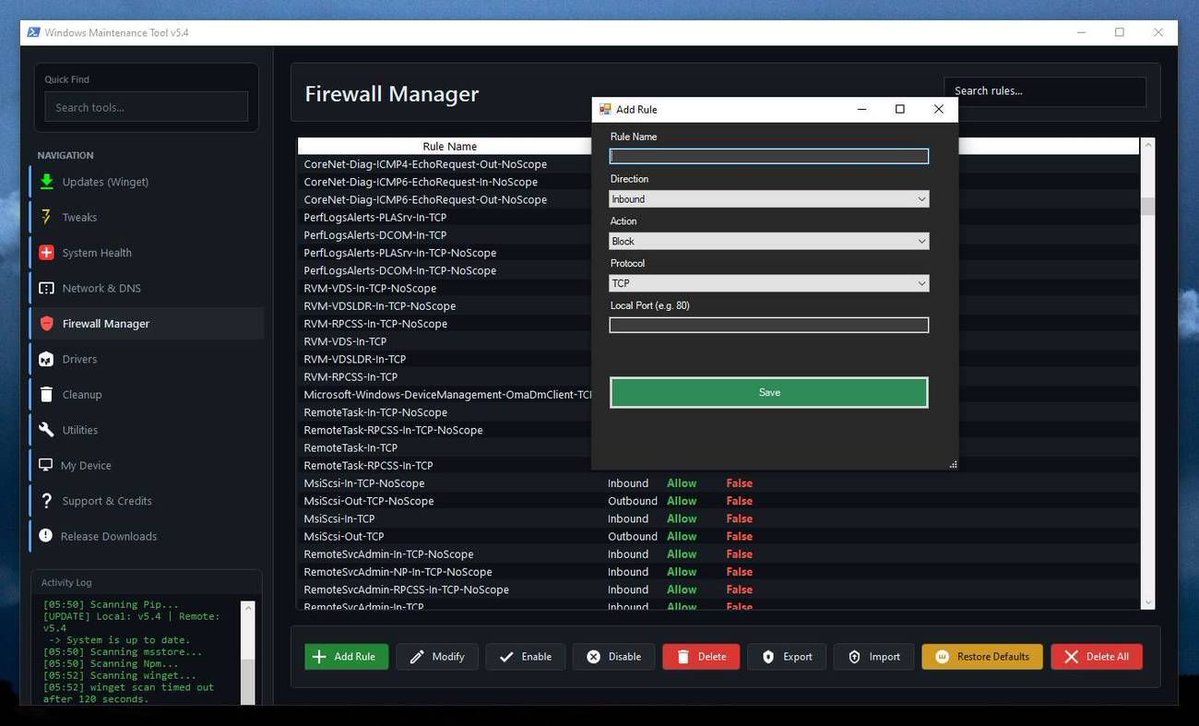Click the Support & Credits question icon
Image resolution: width=1199 pixels, height=726 pixels.
pyautogui.click(x=47, y=500)
